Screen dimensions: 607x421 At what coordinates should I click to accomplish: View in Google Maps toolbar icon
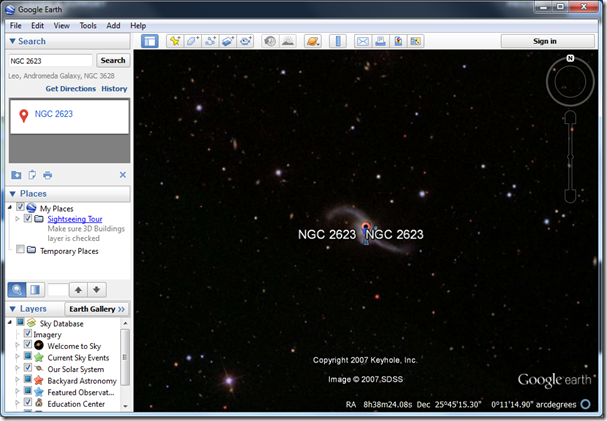click(x=415, y=41)
